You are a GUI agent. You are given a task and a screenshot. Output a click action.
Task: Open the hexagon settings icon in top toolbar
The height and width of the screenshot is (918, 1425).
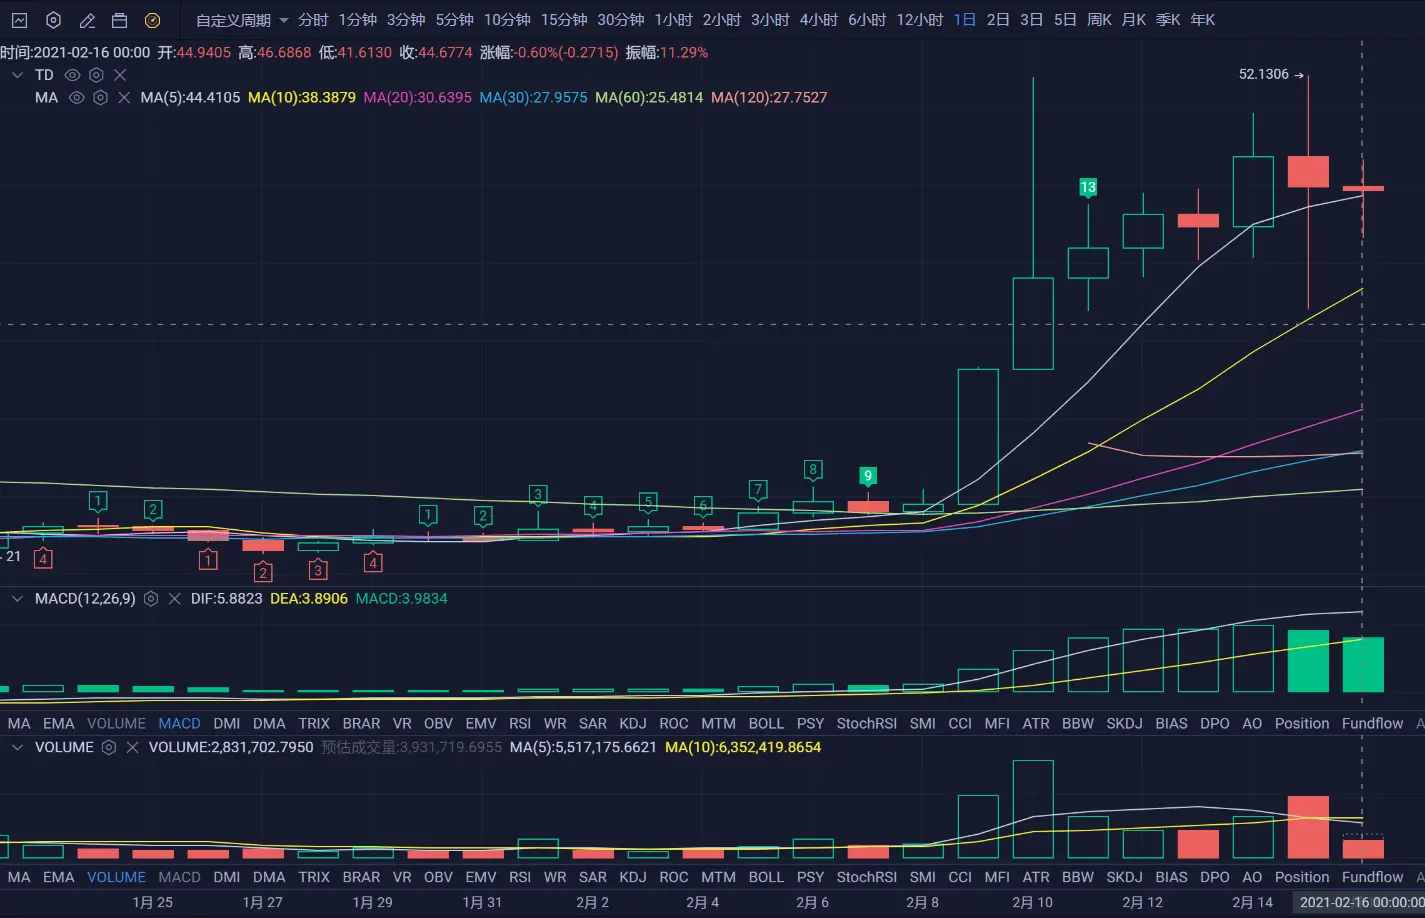[x=54, y=20]
